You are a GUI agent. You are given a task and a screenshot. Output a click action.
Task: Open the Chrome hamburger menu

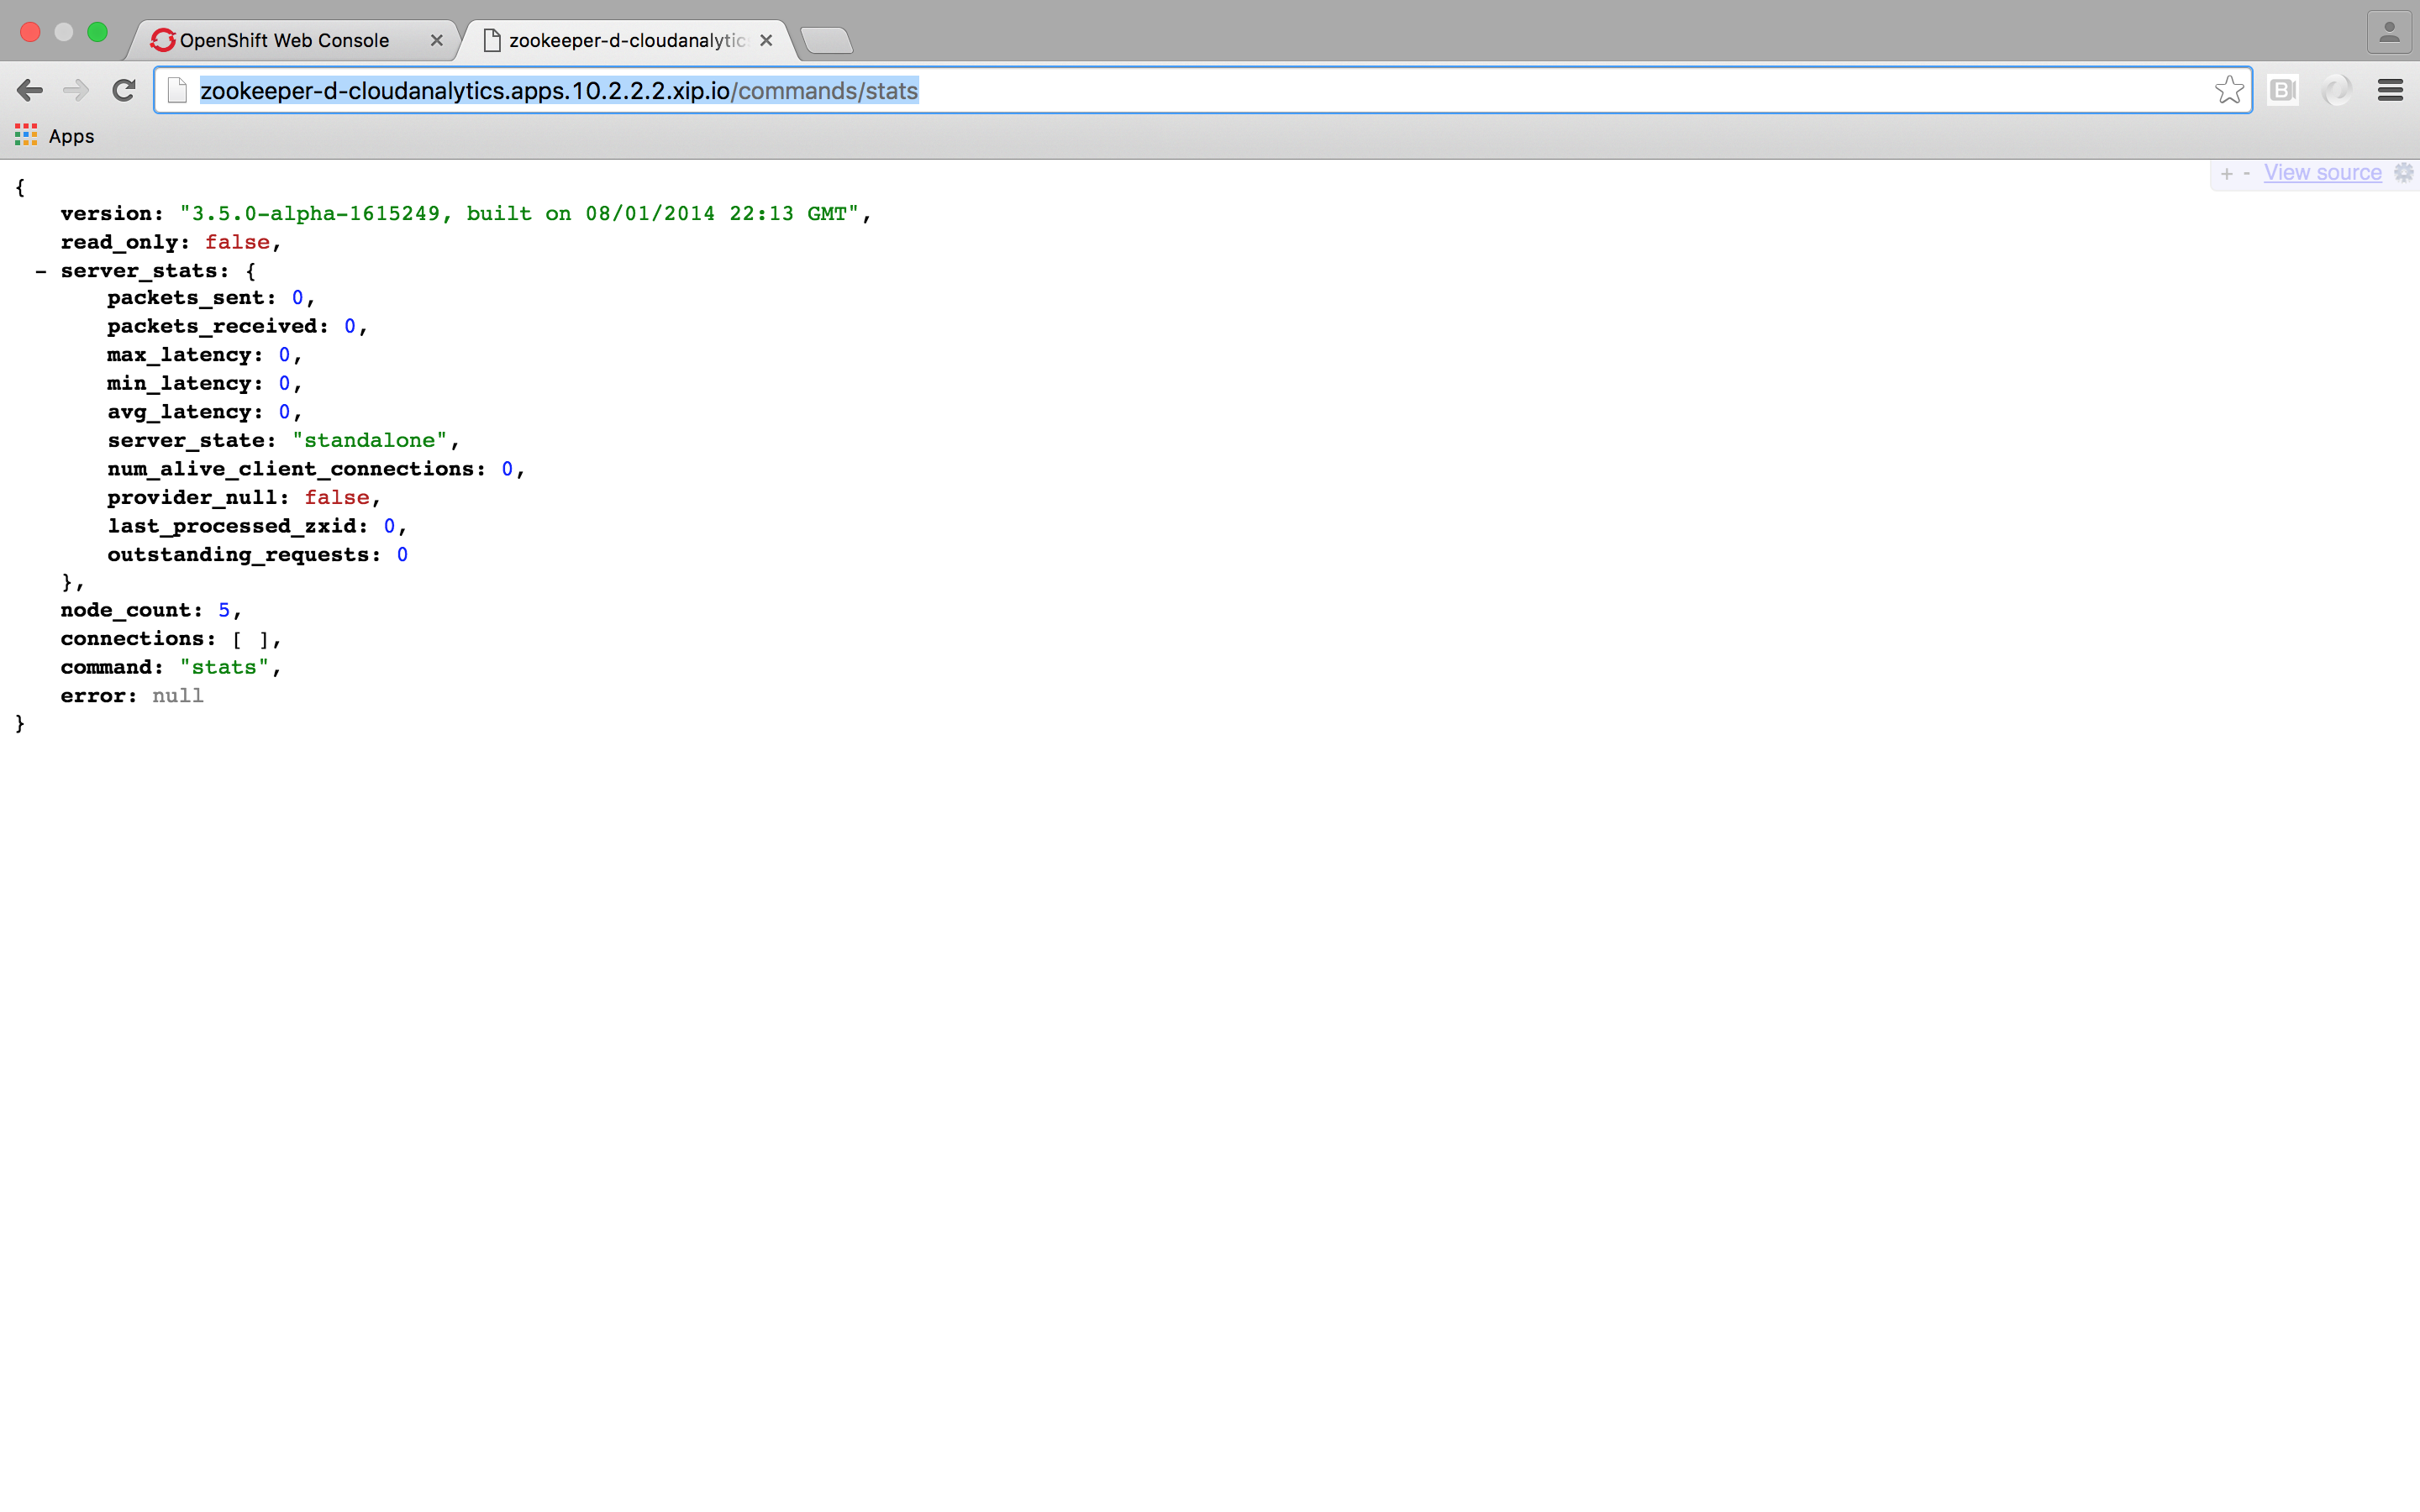point(2390,91)
